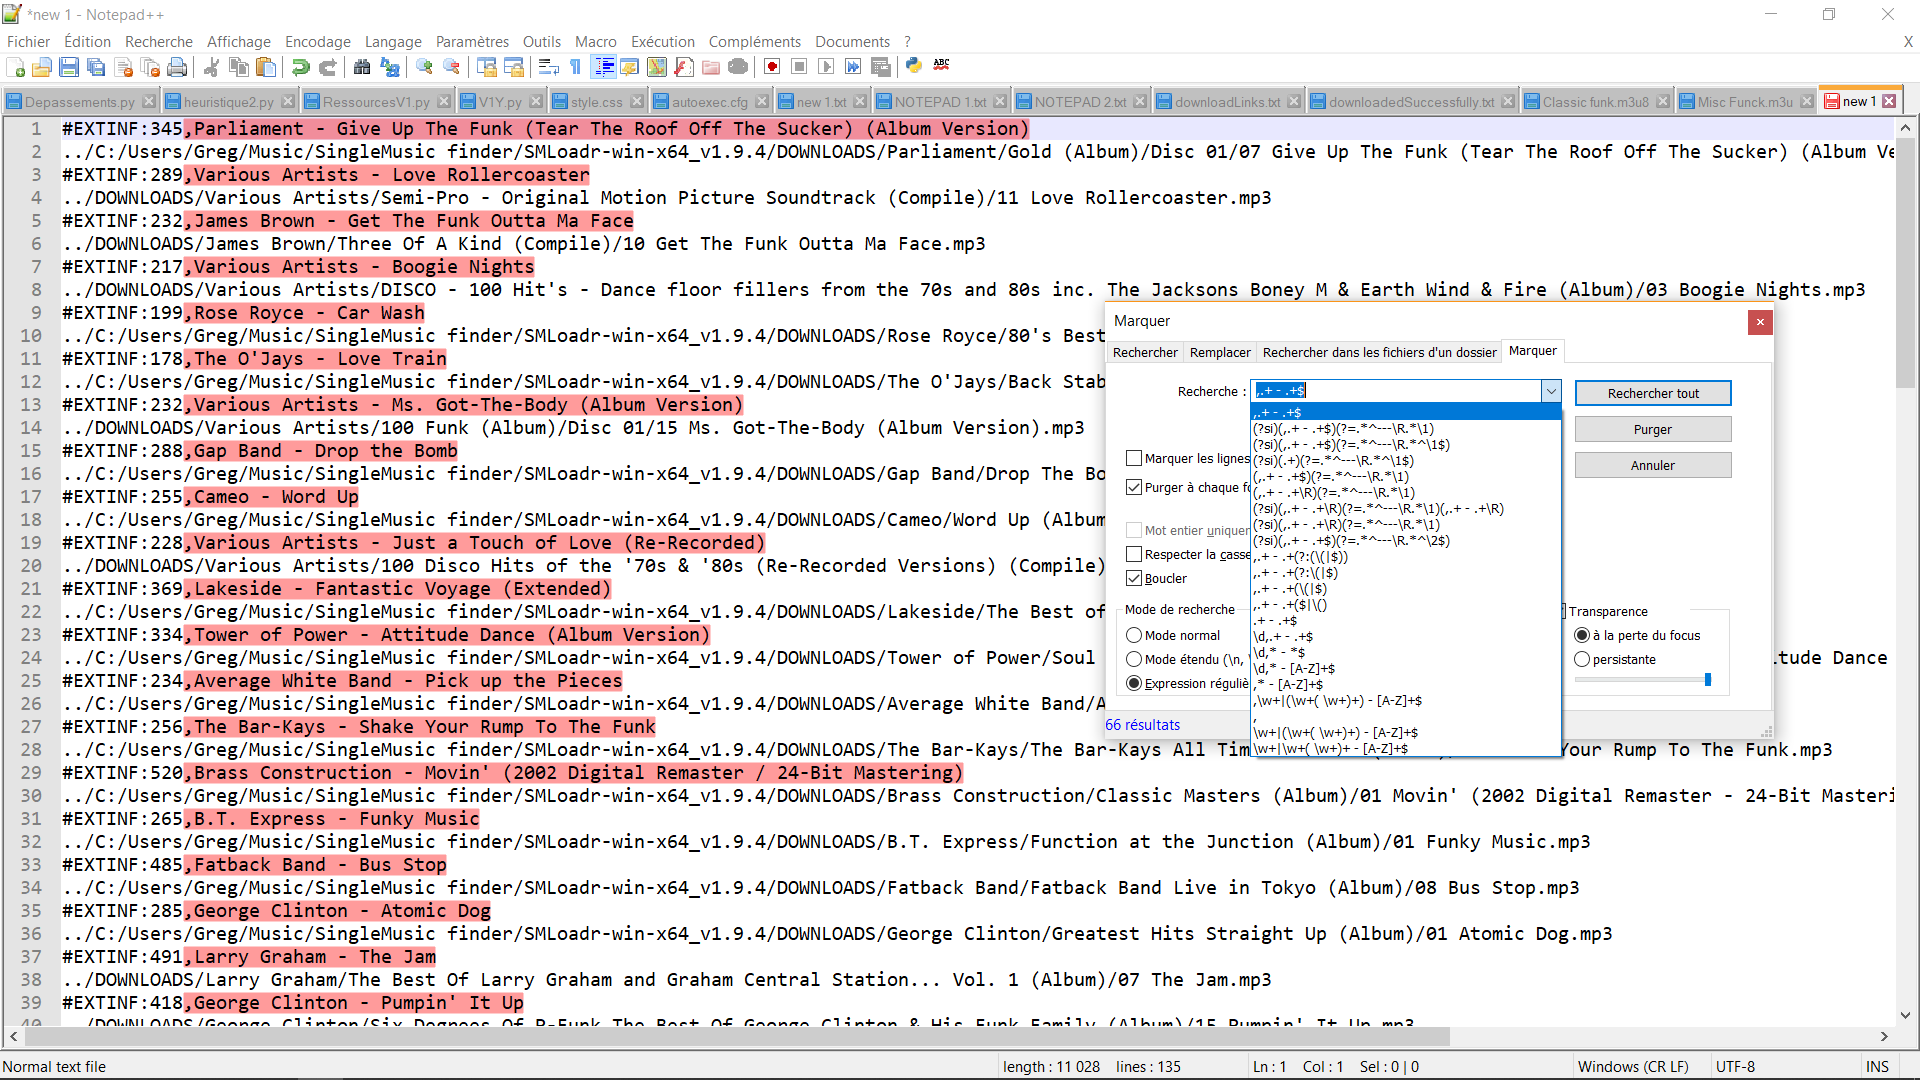
Task: Start macro recording with the red record icon
Action: (772, 67)
